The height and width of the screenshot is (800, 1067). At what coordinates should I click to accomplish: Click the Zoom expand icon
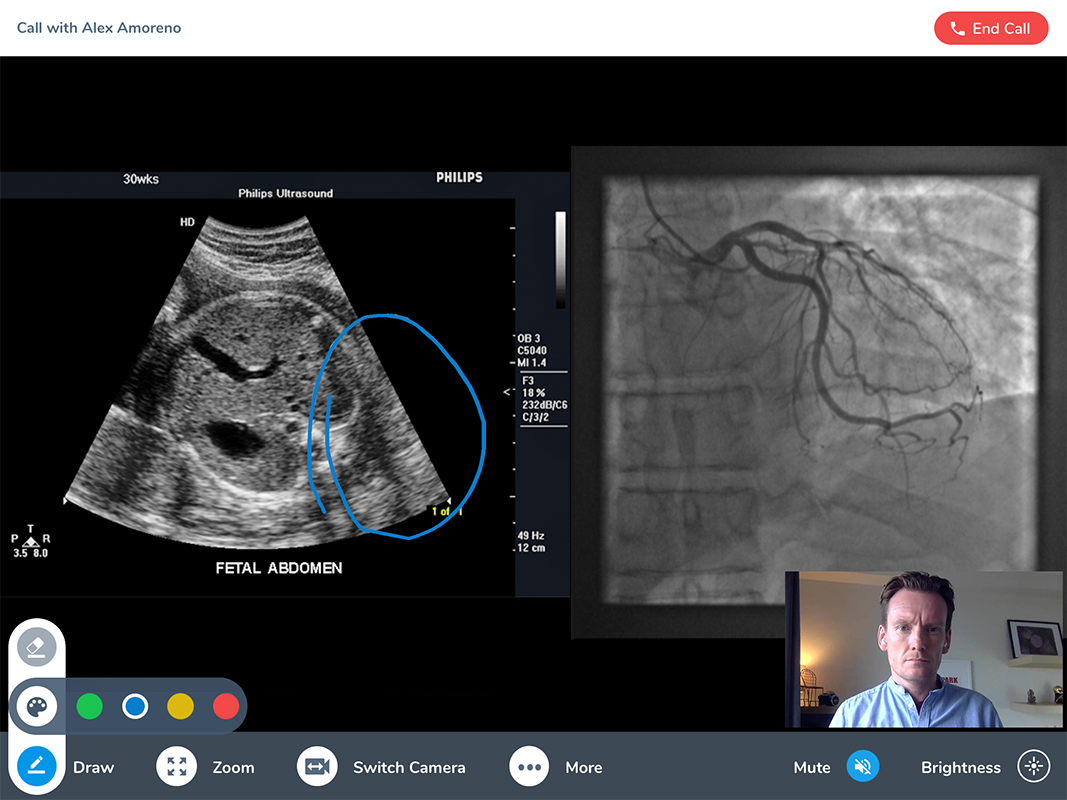177,767
